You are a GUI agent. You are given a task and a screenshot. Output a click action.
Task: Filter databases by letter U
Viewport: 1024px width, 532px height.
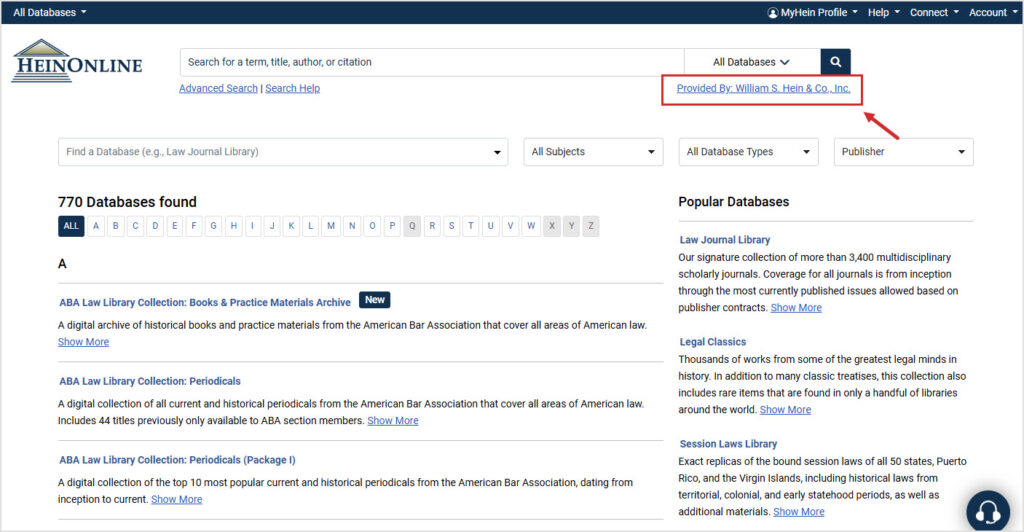pyautogui.click(x=490, y=226)
